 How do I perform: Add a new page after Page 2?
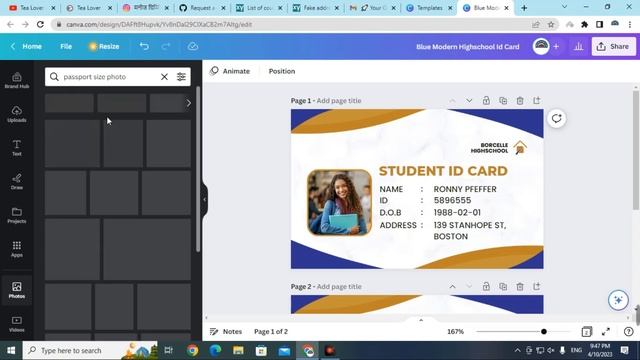coord(536,287)
